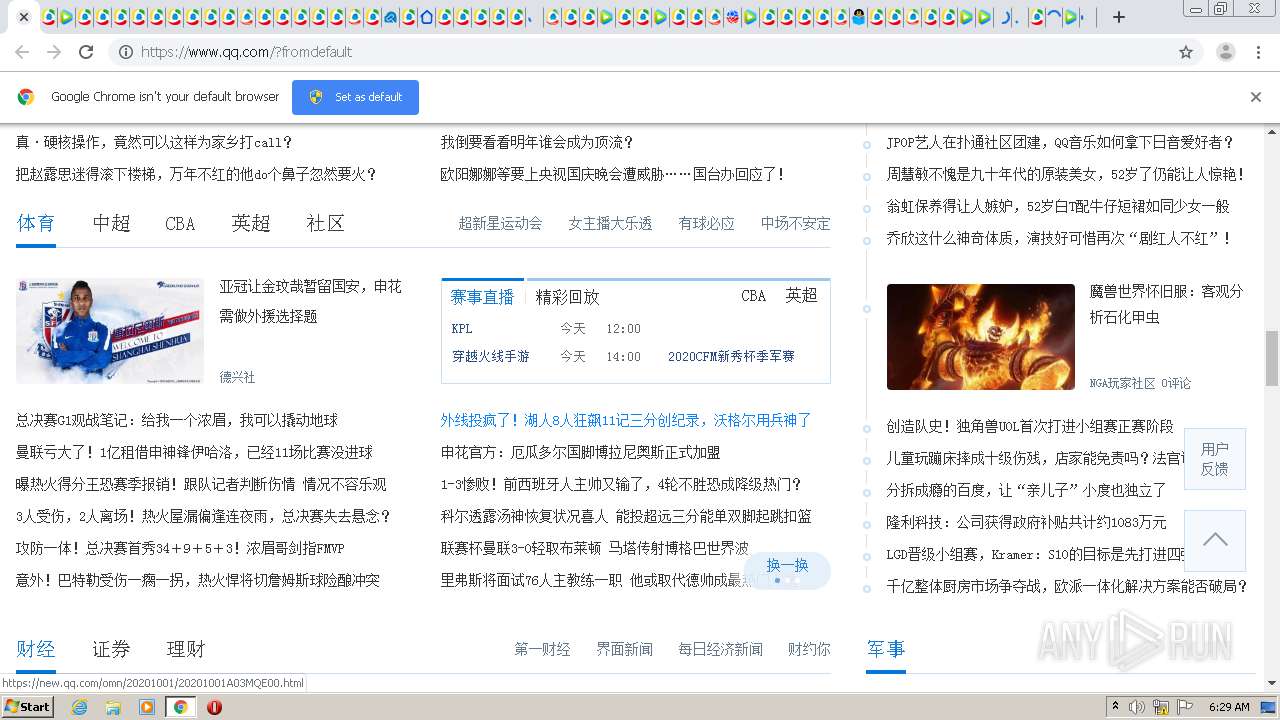
Task: Launch Internet Explorer from the taskbar
Action: tap(79, 707)
